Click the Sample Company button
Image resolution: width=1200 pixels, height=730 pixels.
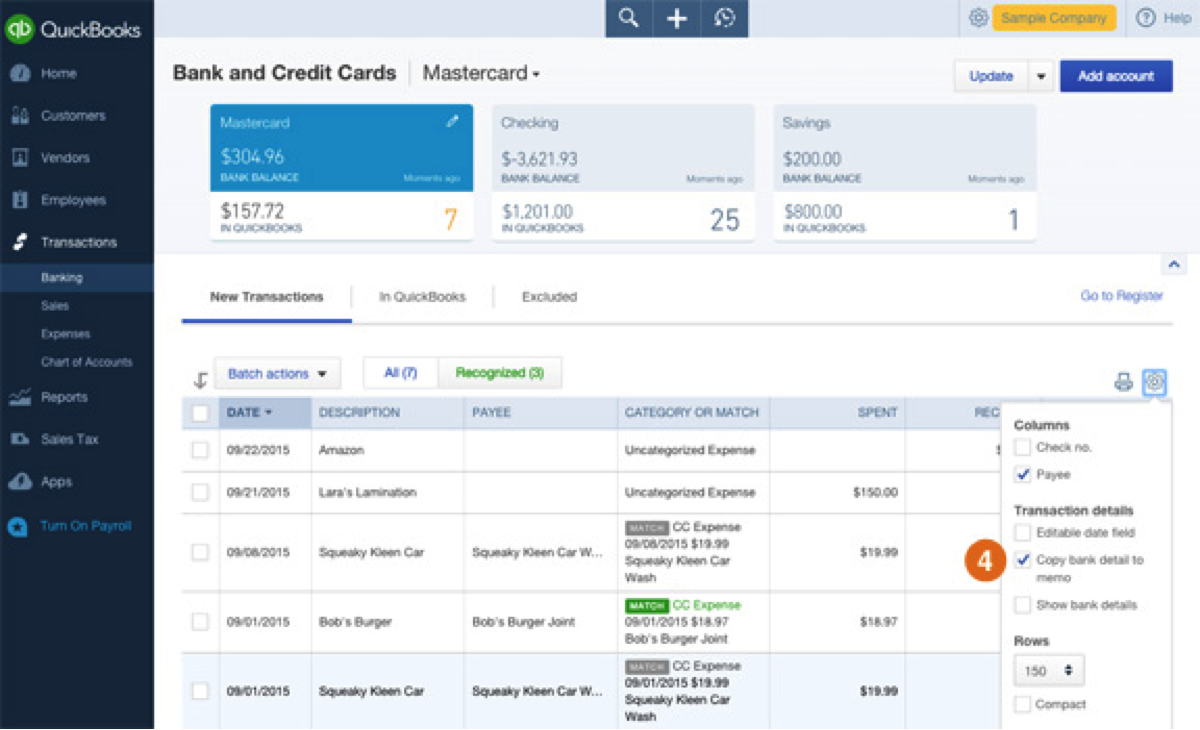pos(1054,18)
